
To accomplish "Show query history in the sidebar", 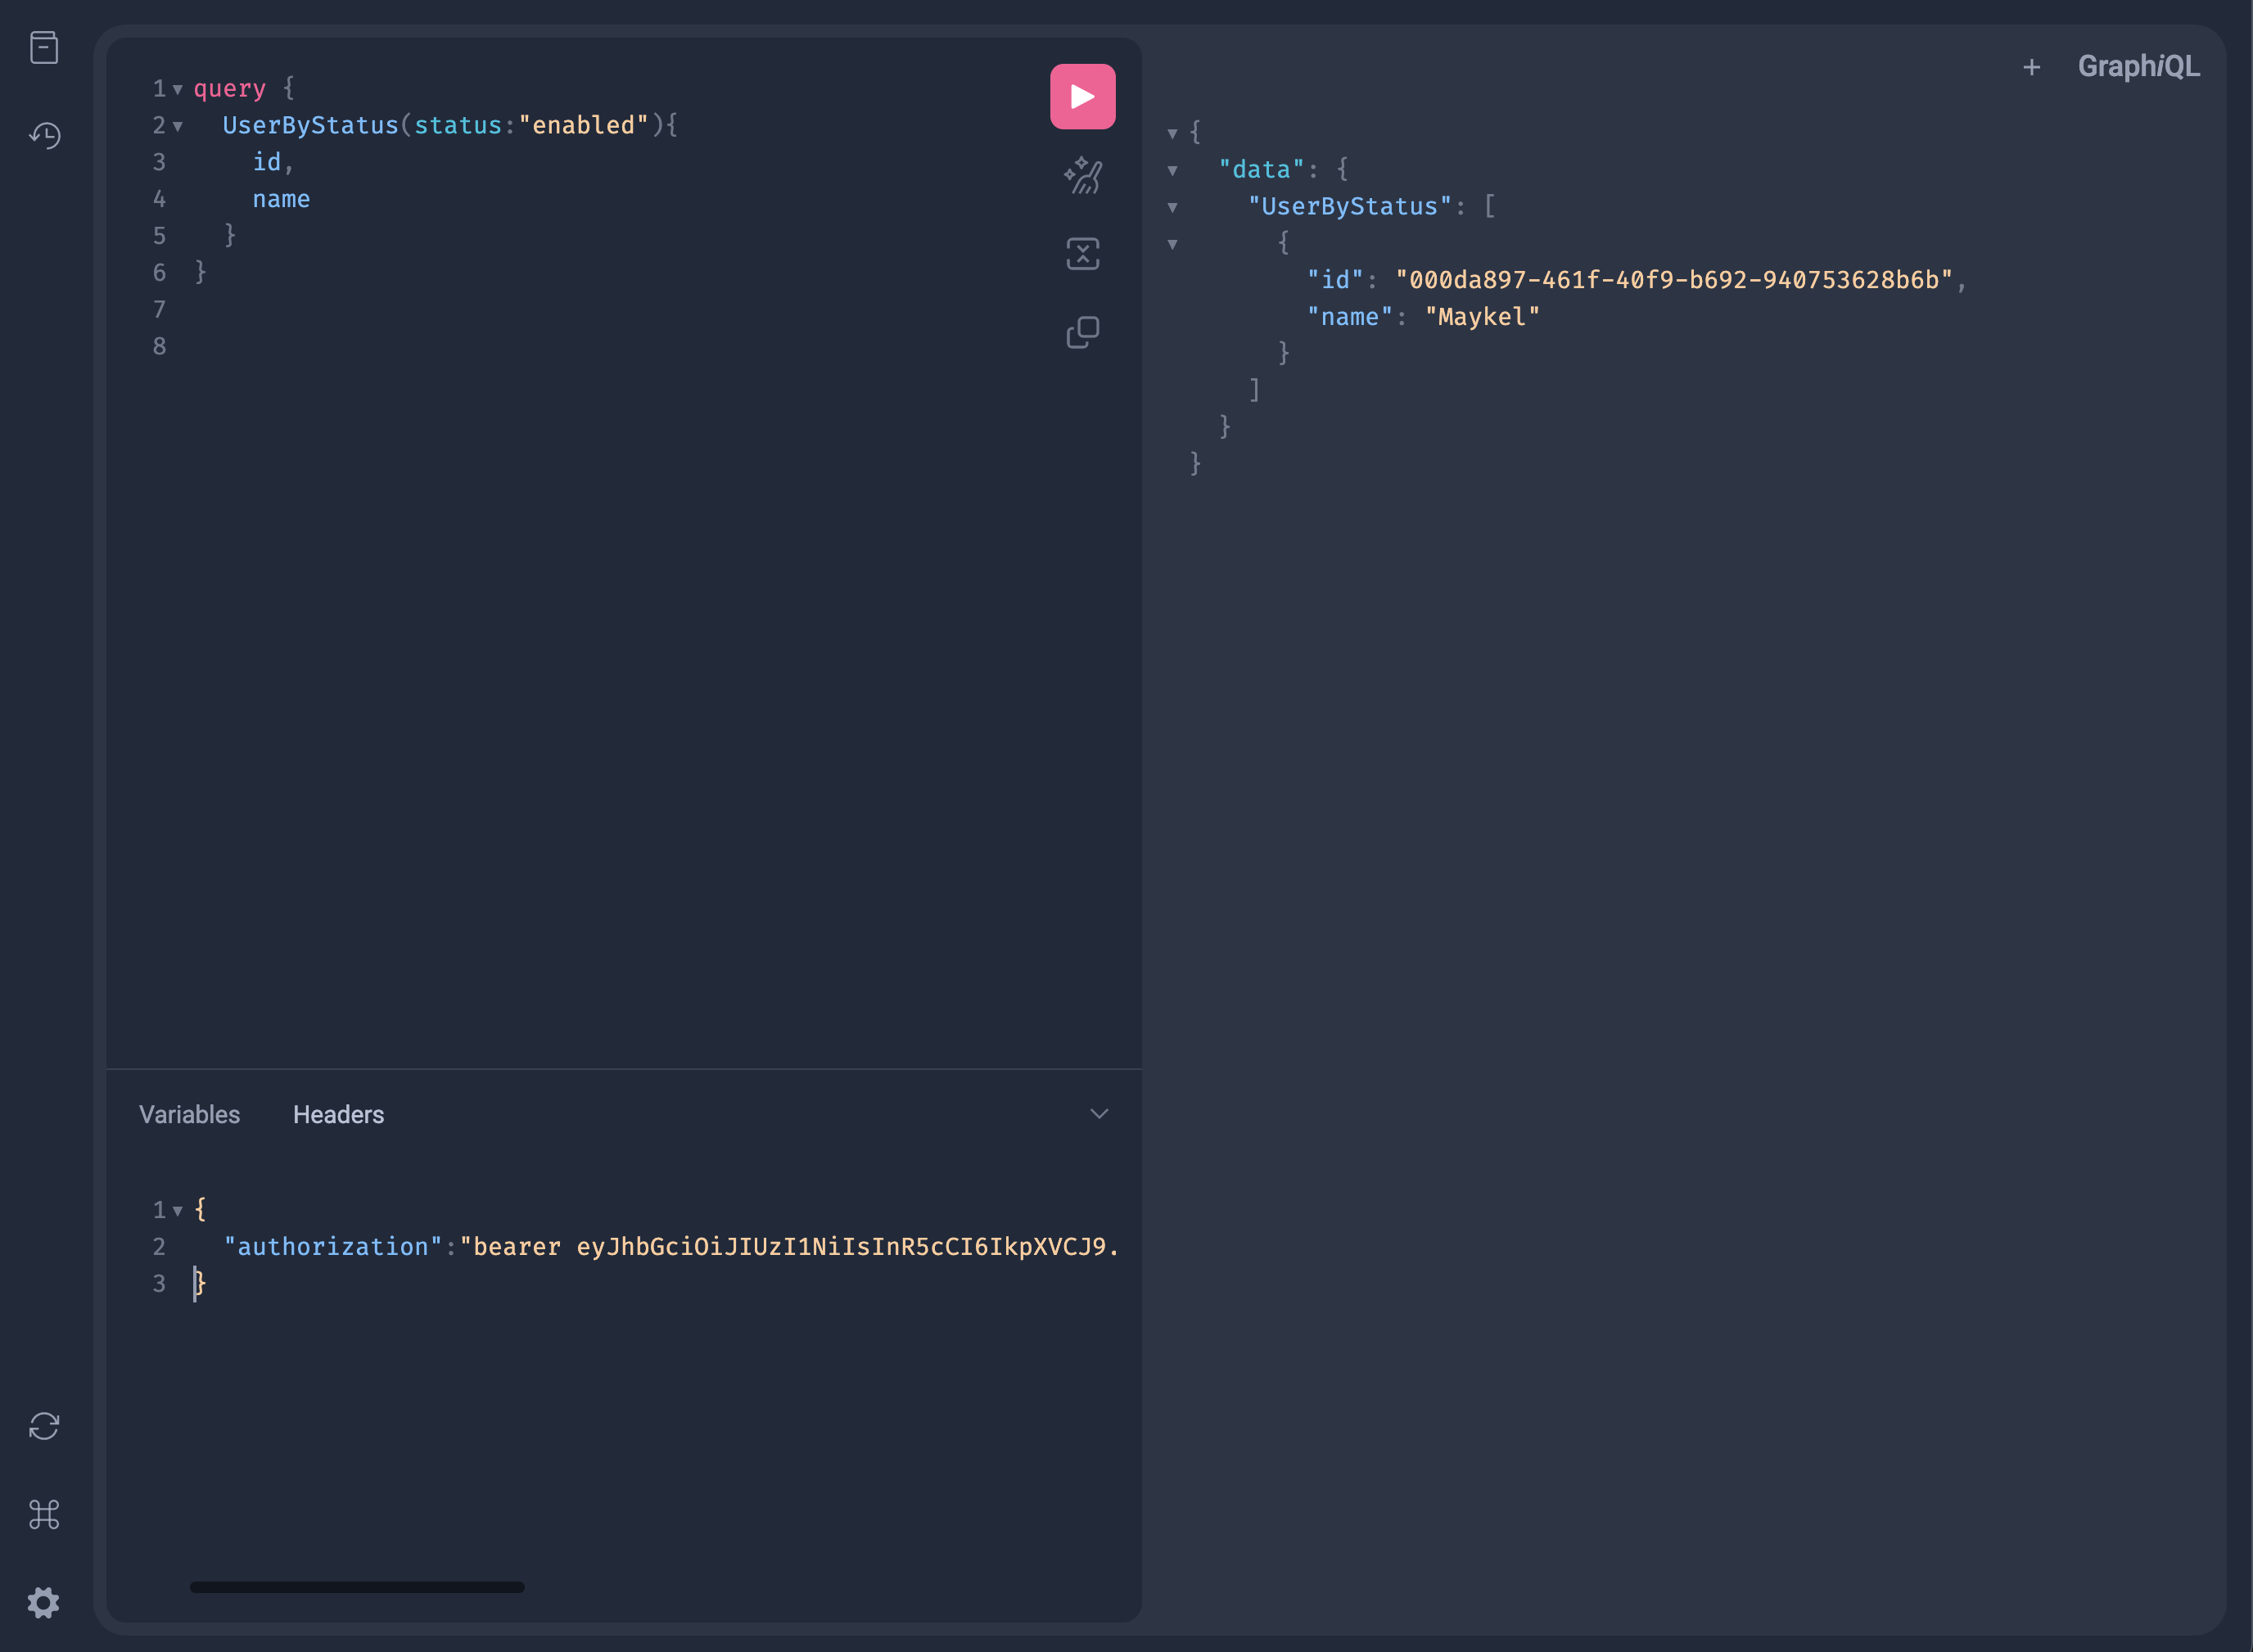I will coord(44,135).
